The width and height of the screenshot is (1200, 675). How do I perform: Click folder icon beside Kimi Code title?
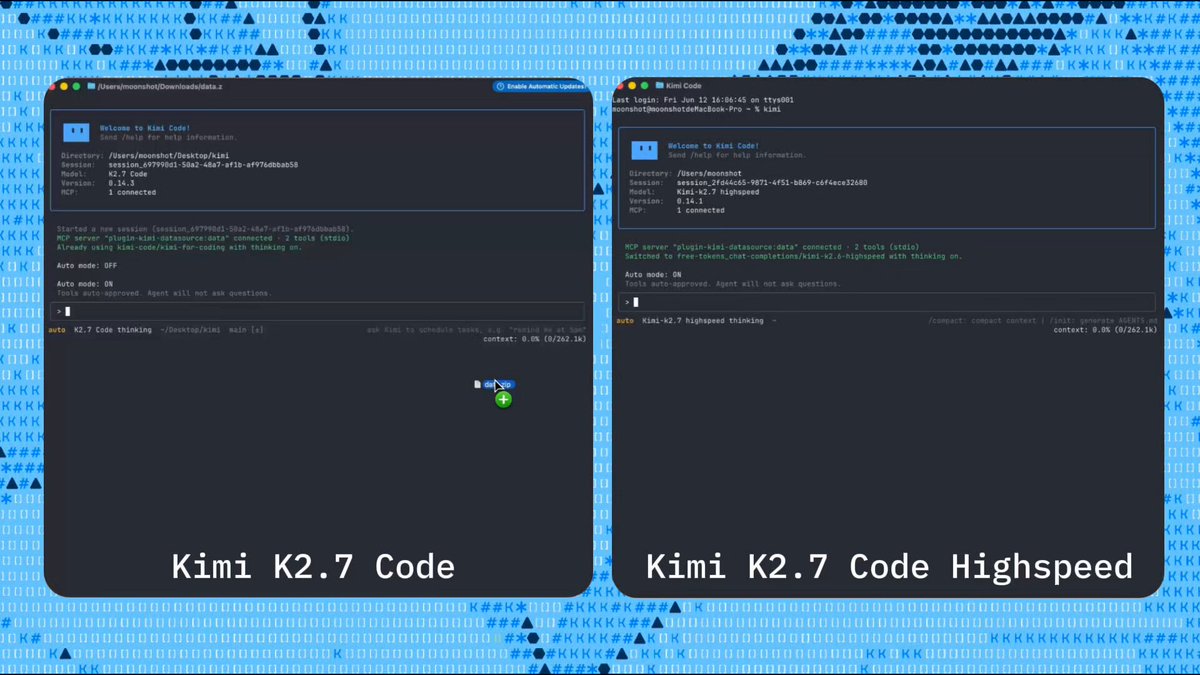pyautogui.click(x=660, y=87)
